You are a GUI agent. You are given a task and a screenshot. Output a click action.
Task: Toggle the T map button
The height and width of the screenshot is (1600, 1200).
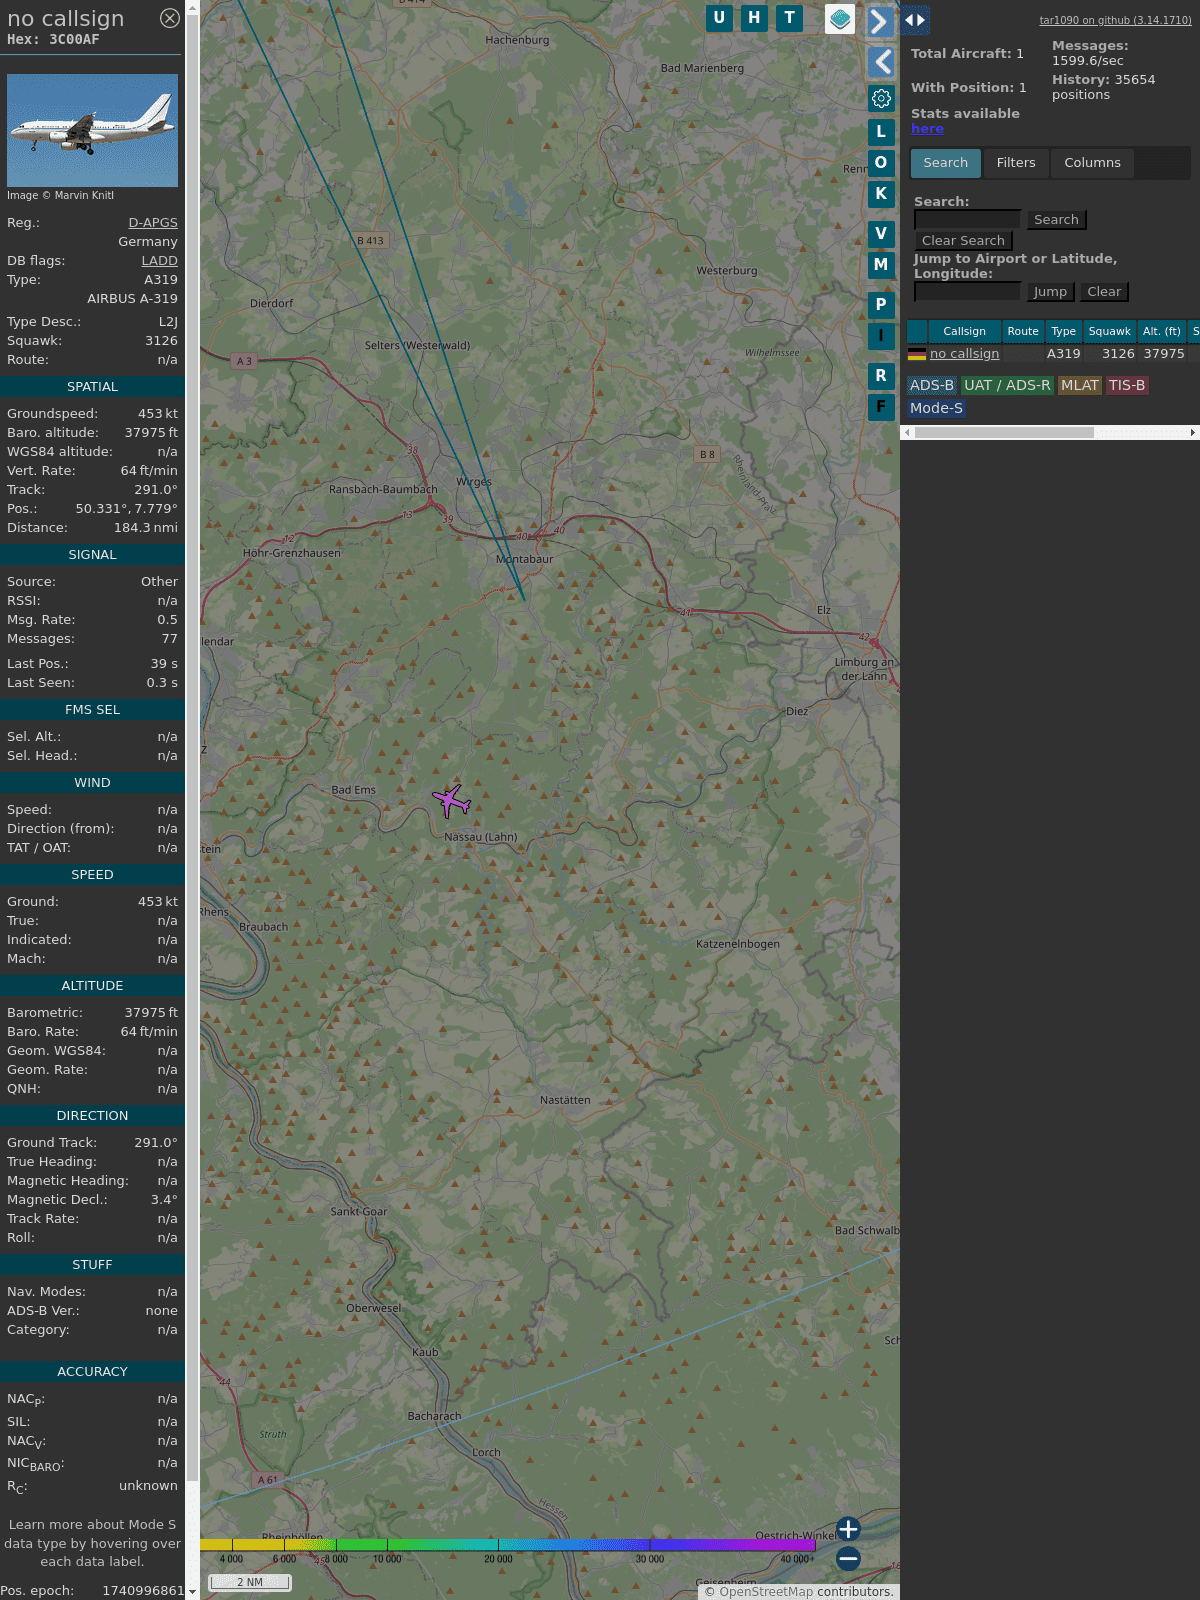coord(789,18)
